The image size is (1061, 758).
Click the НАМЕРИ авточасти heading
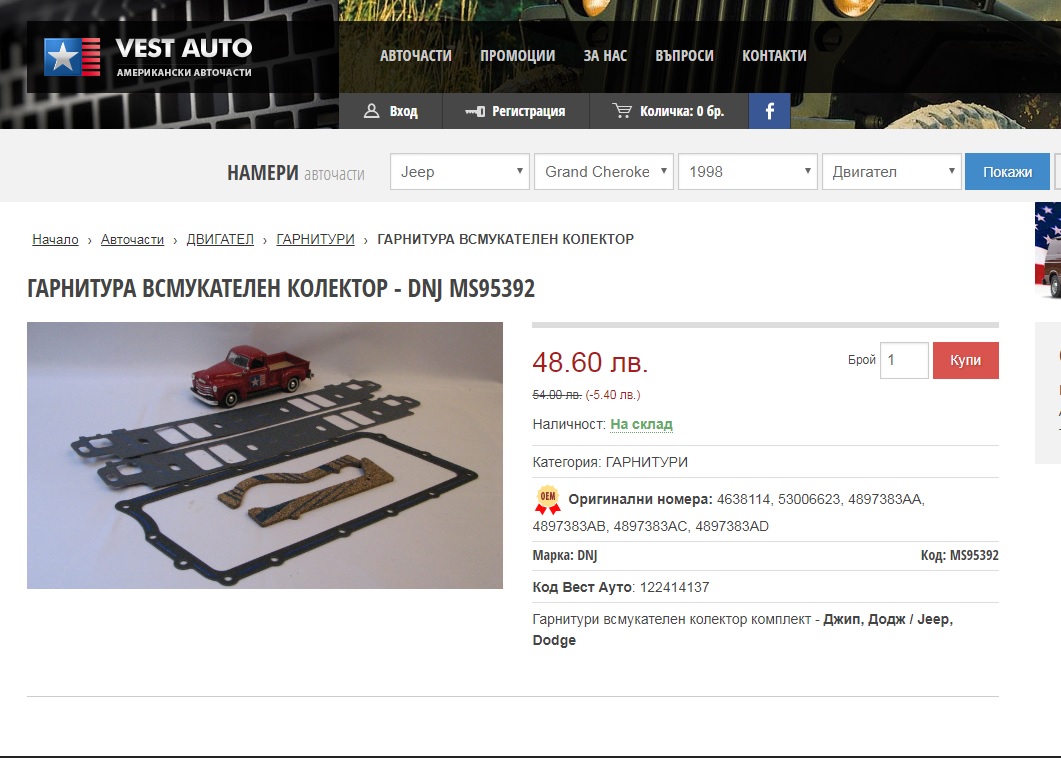point(296,173)
